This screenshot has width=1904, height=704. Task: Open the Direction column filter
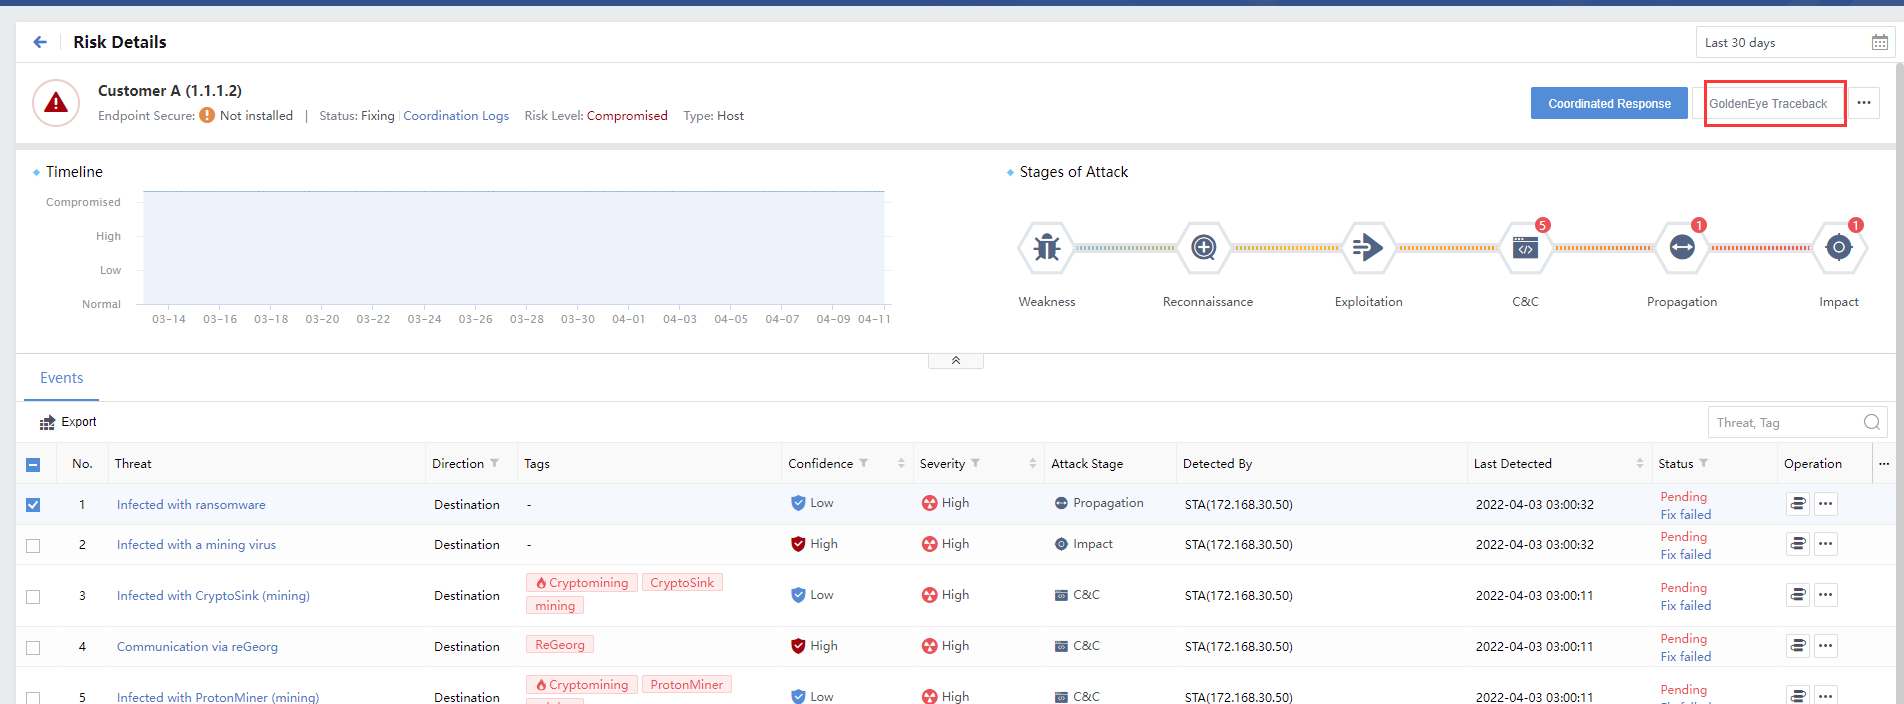[494, 464]
